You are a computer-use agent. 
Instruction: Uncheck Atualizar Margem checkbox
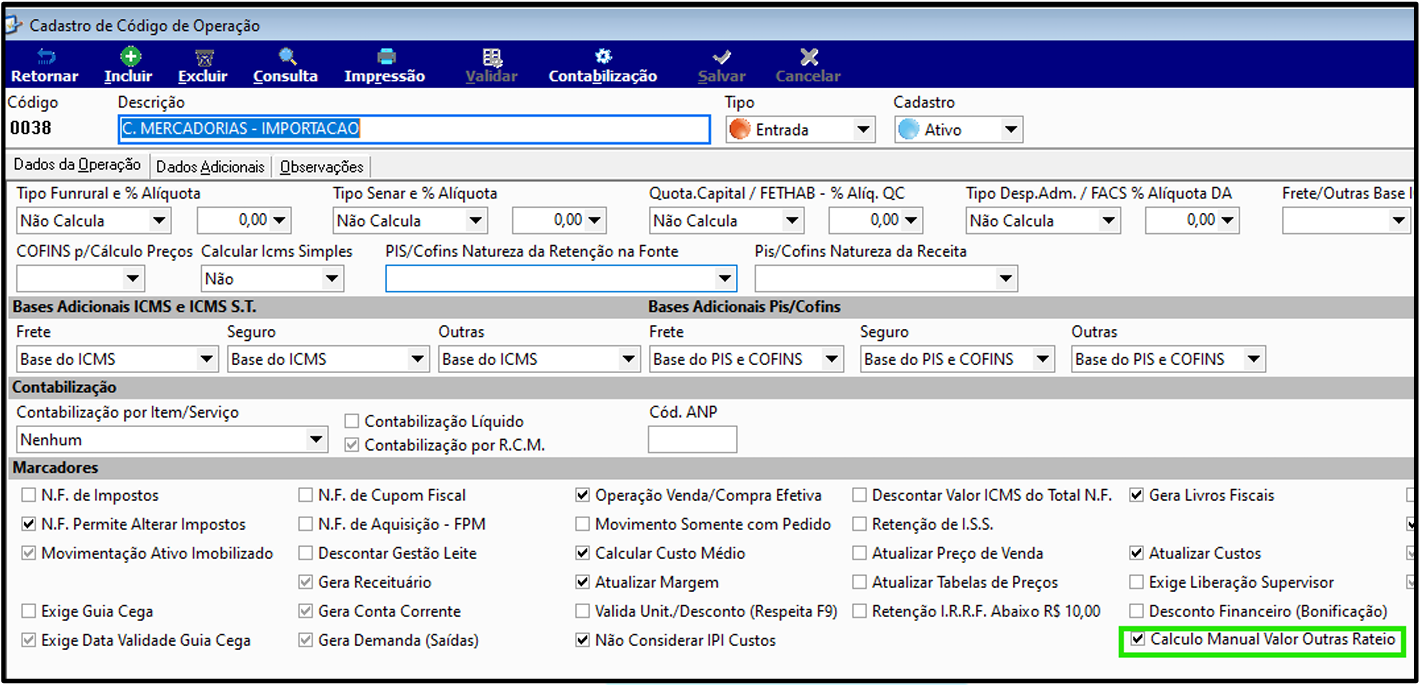pos(582,582)
